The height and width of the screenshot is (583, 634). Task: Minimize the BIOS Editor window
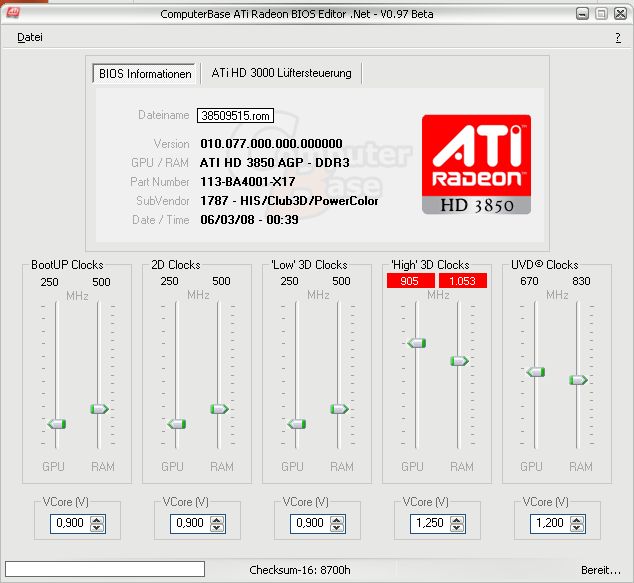[582, 14]
